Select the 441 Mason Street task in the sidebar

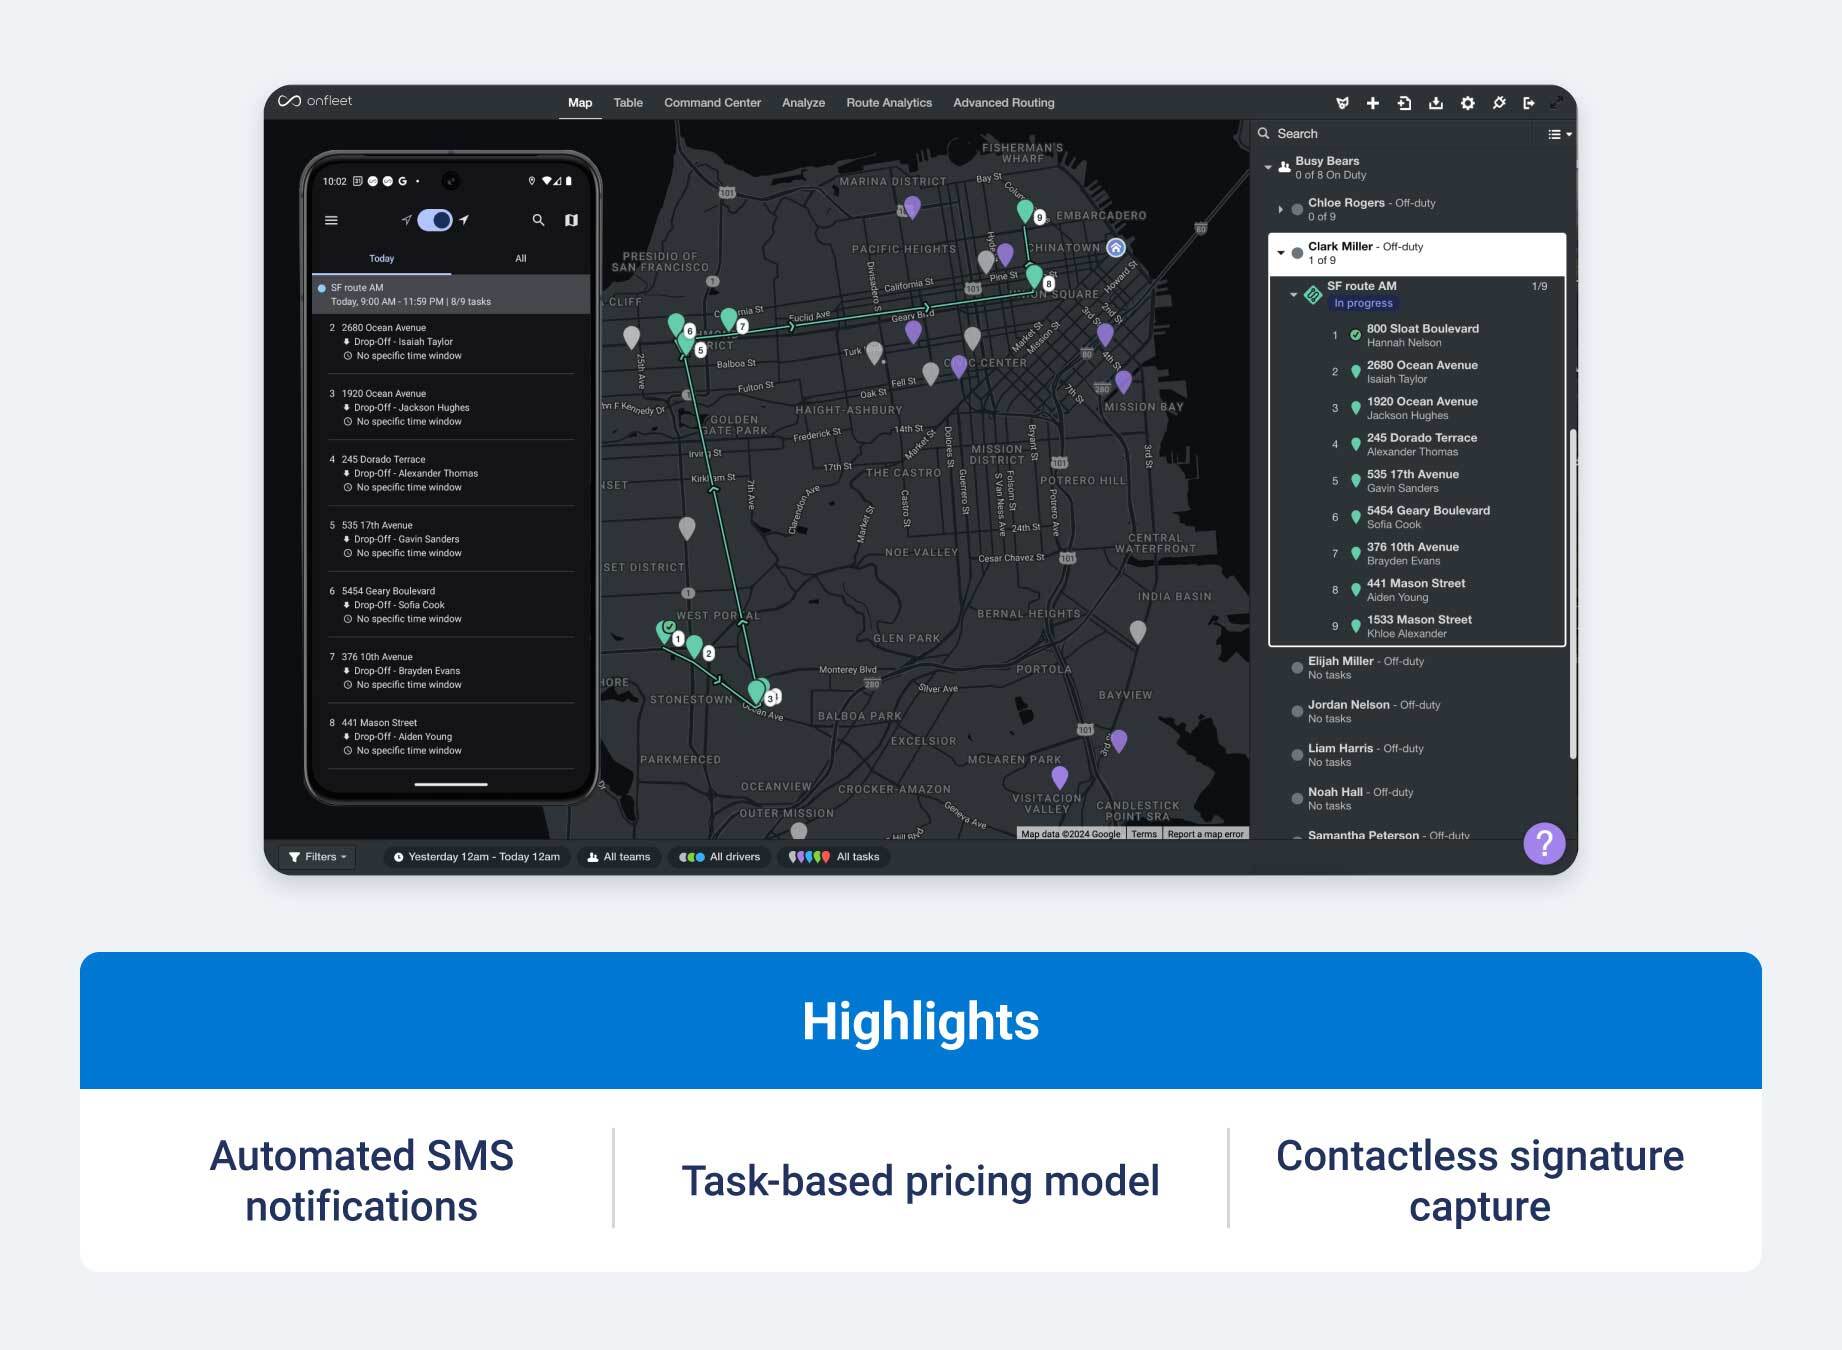(x=1417, y=590)
